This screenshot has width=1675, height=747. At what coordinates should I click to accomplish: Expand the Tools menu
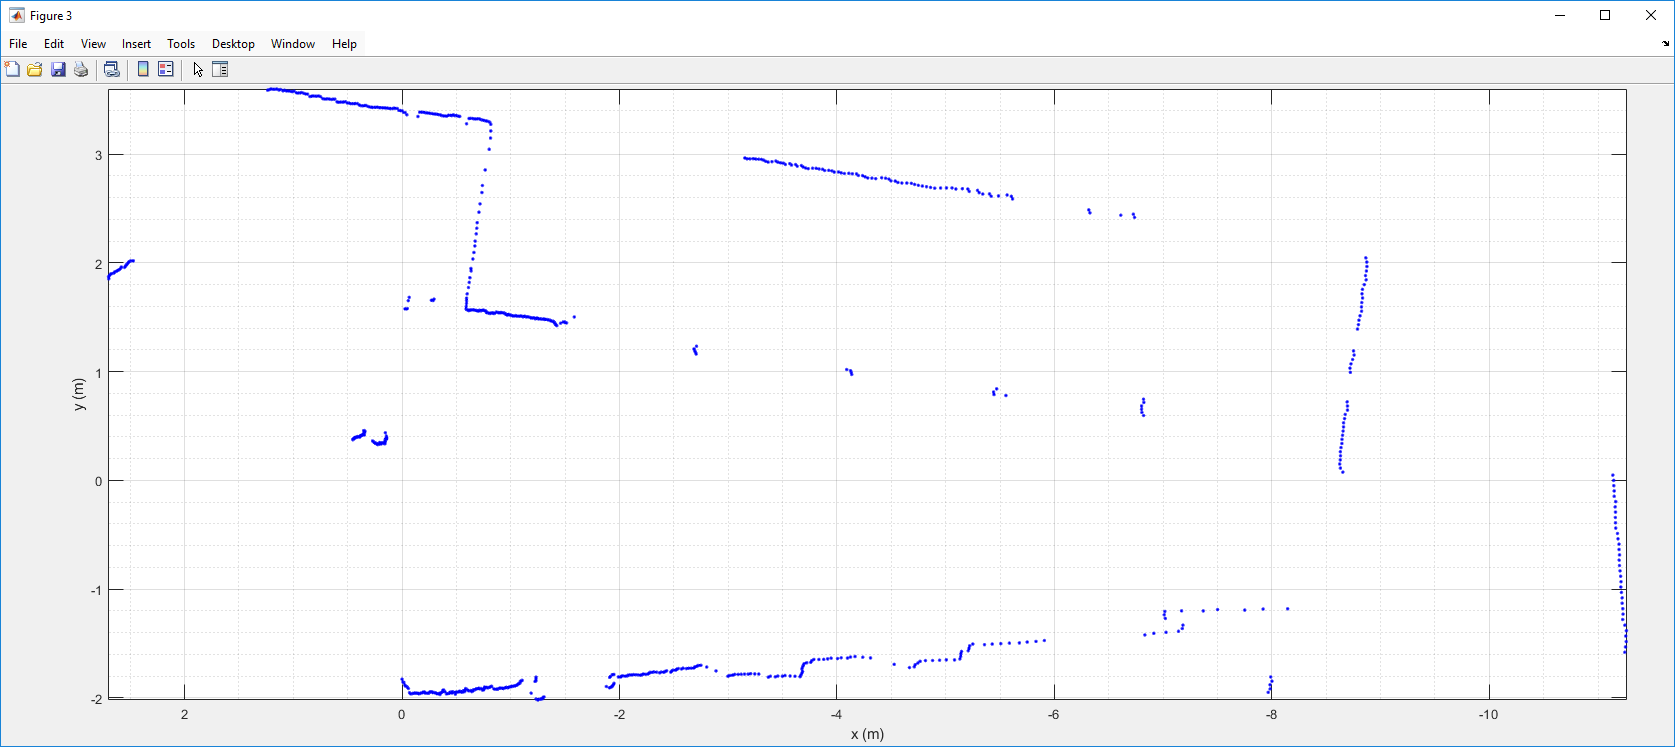tap(181, 44)
